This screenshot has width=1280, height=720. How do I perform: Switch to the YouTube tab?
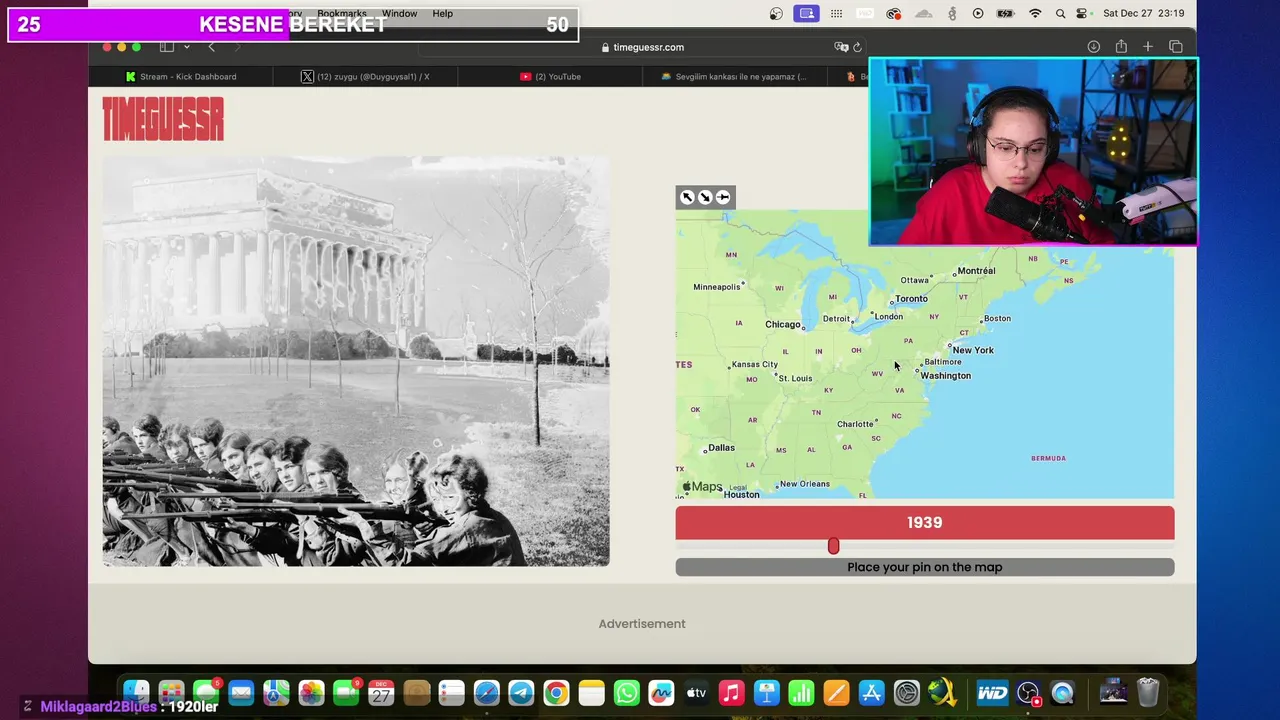(x=551, y=77)
